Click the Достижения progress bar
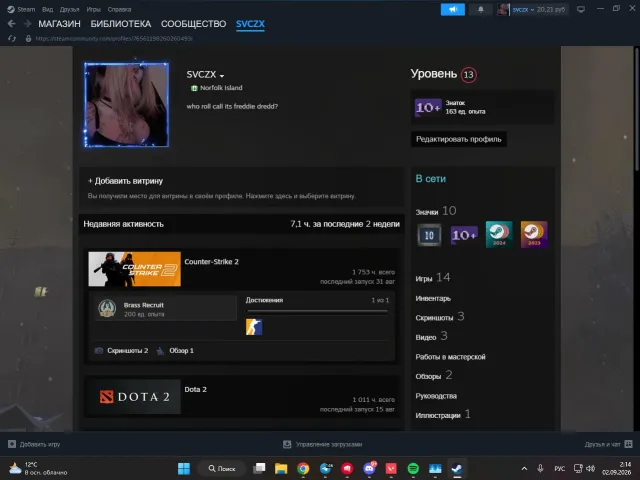Image resolution: width=640 pixels, height=480 pixels. point(317,311)
